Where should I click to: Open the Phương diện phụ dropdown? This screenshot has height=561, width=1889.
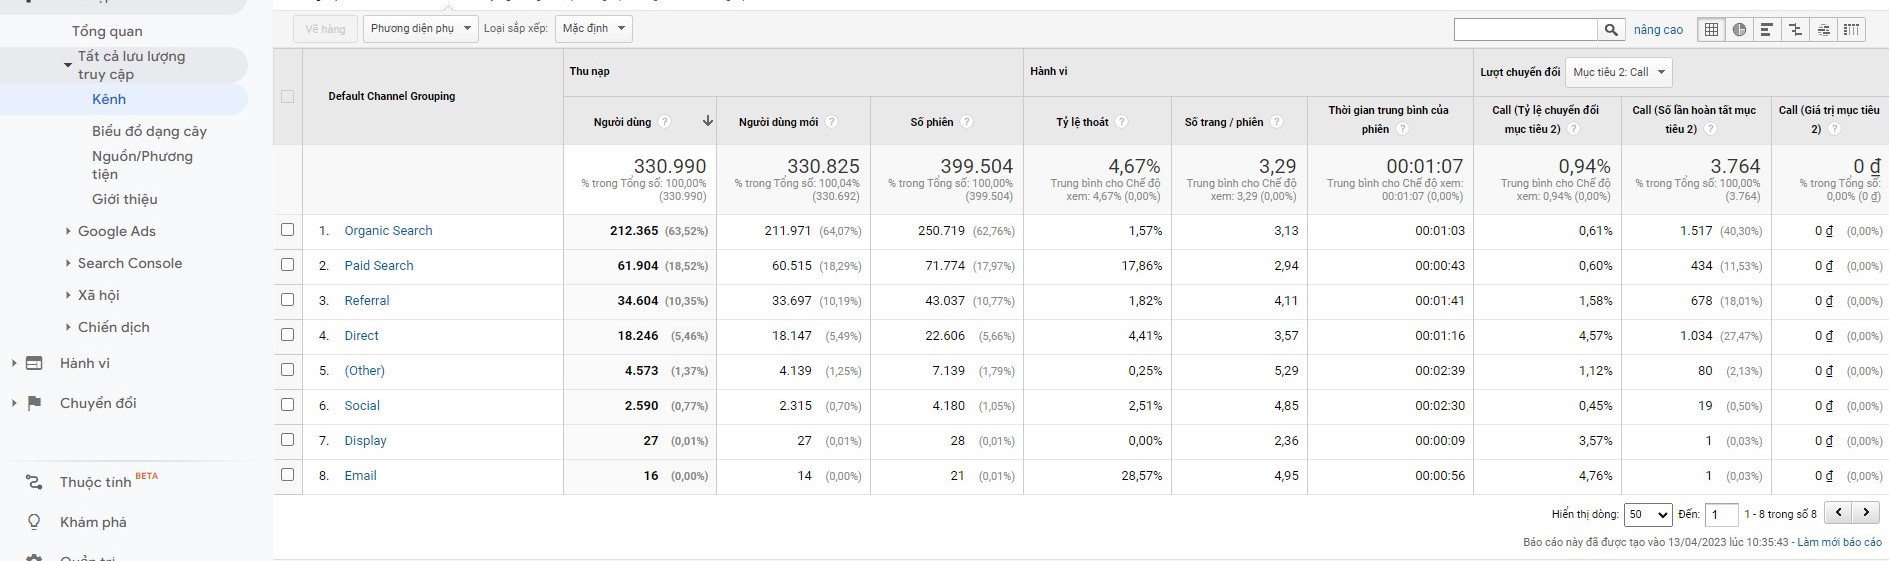click(420, 29)
